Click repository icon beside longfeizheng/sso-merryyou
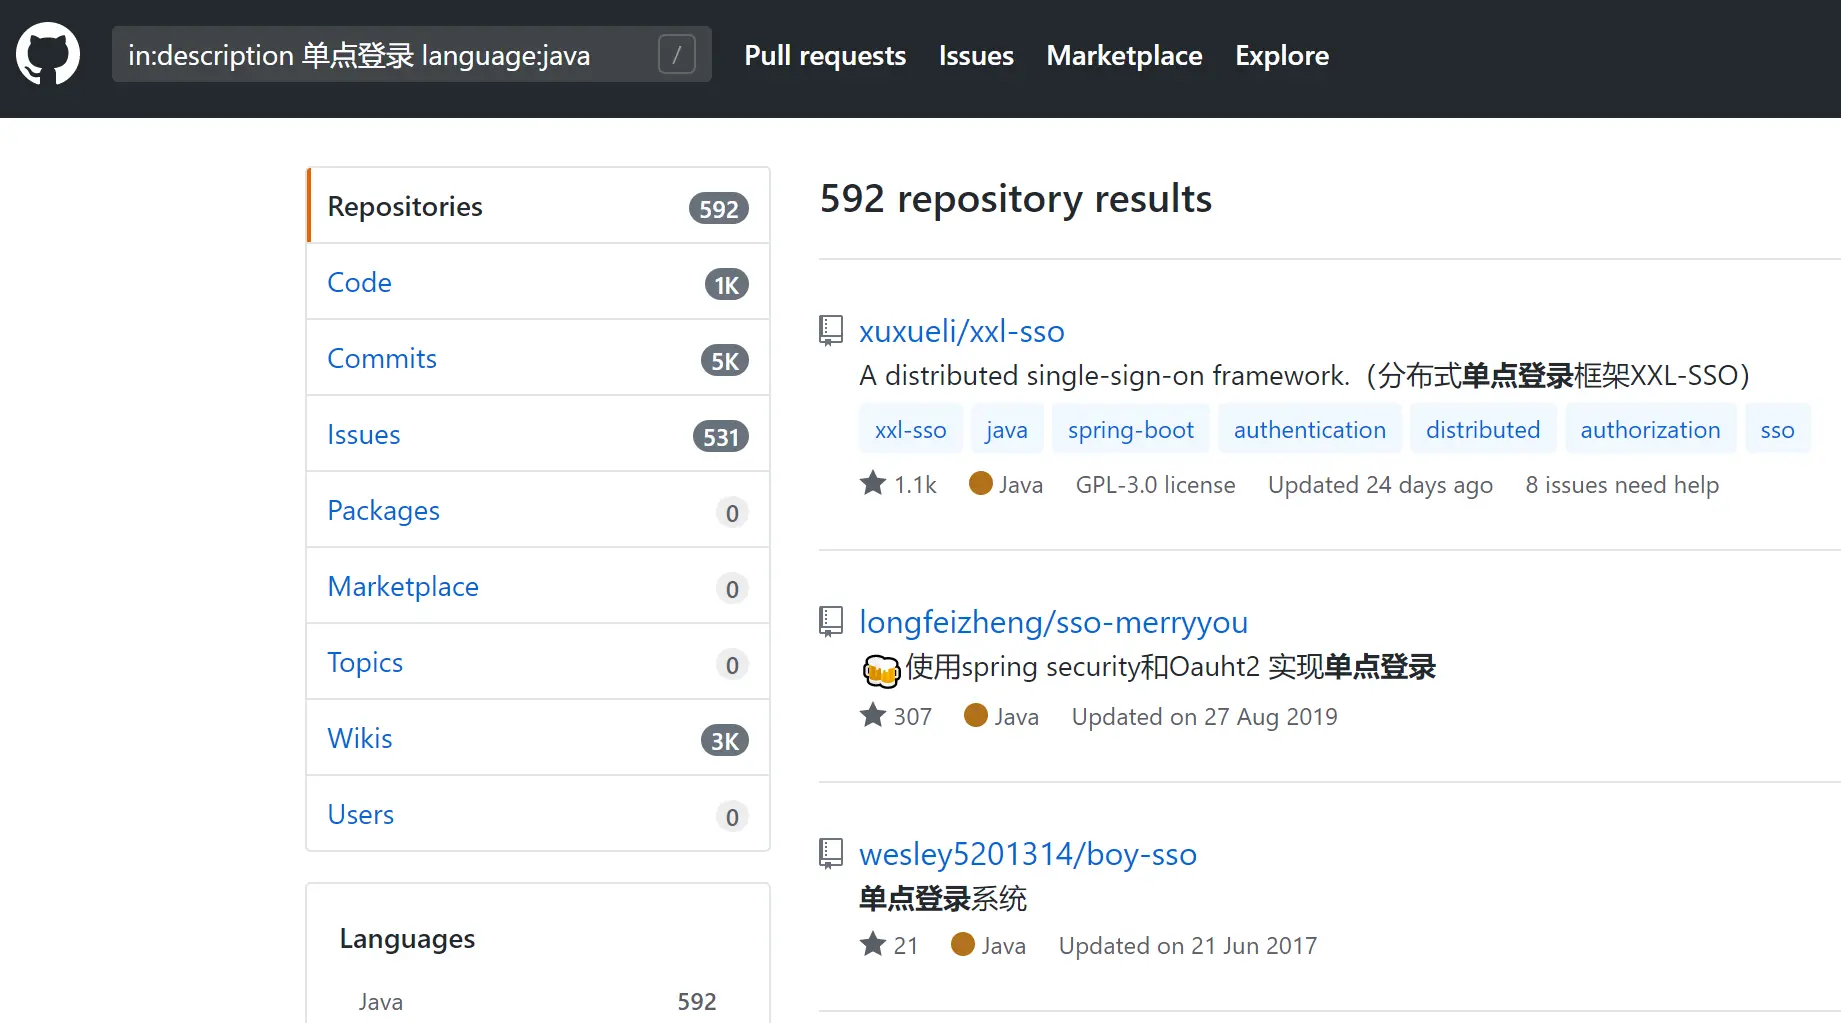1841x1023 pixels. [x=831, y=621]
